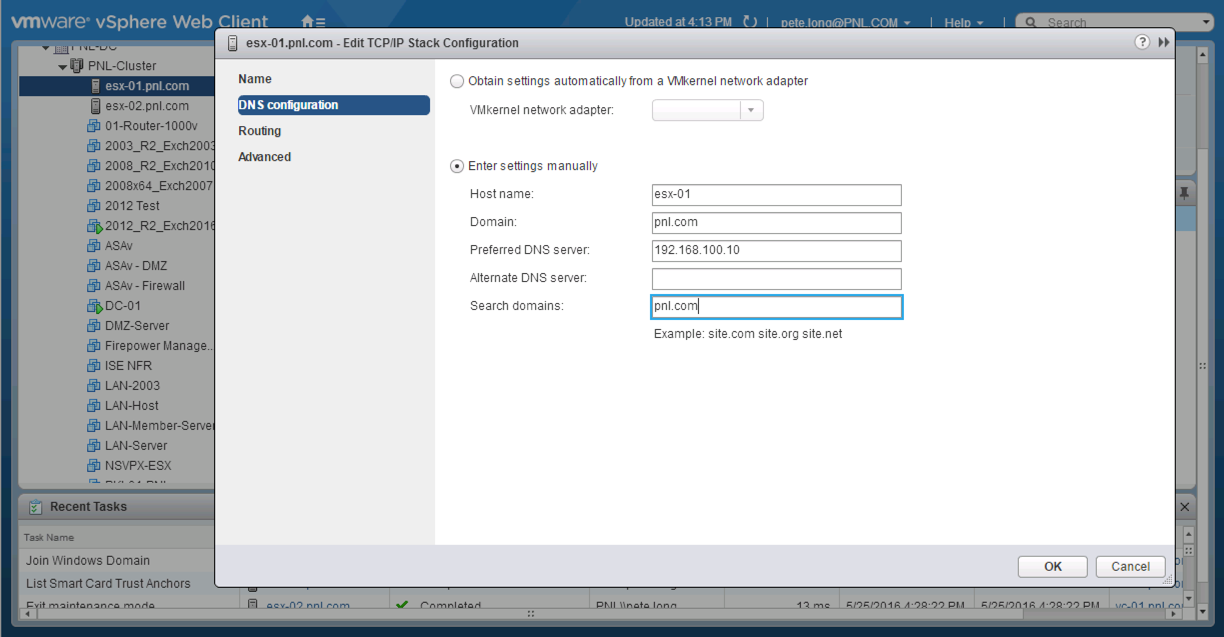Click the Domain input field
1224x637 pixels.
click(x=776, y=223)
